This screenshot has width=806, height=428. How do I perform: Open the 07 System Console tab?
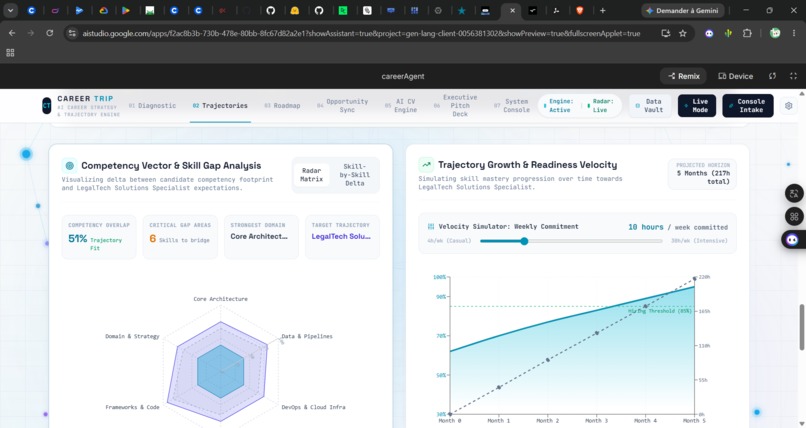[511, 105]
